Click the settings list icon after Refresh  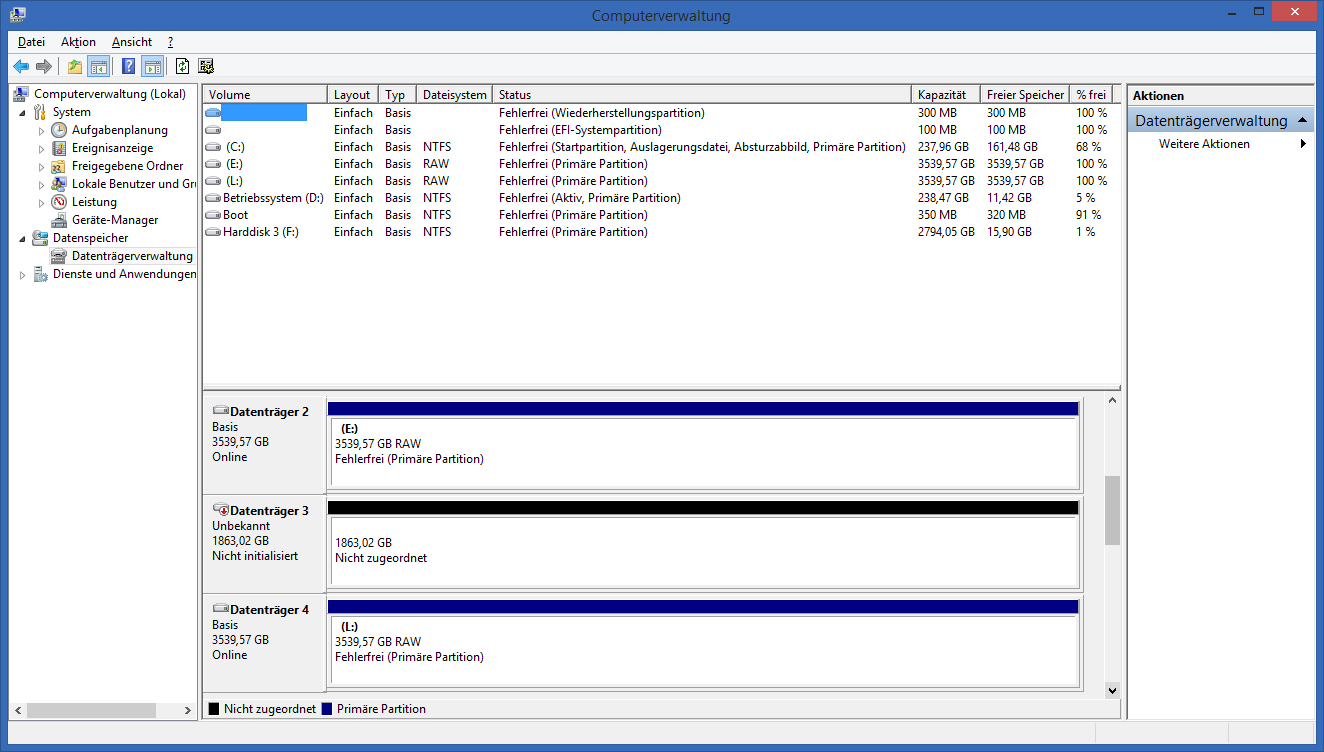pyautogui.click(x=206, y=67)
